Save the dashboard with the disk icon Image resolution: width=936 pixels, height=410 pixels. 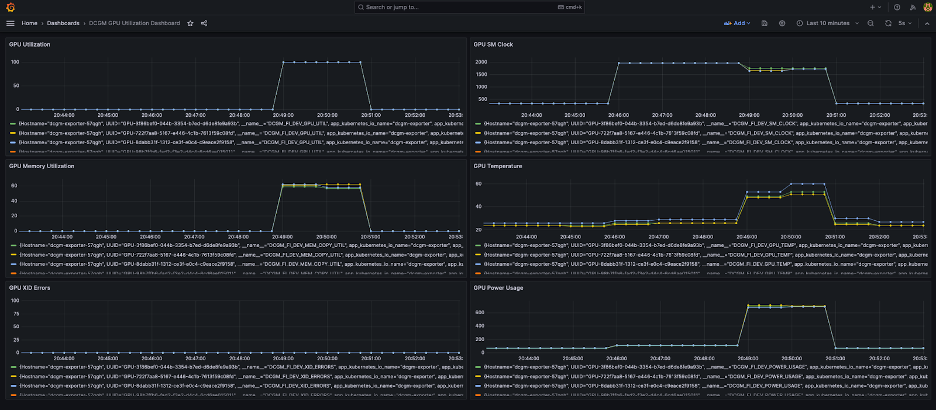(x=766, y=22)
